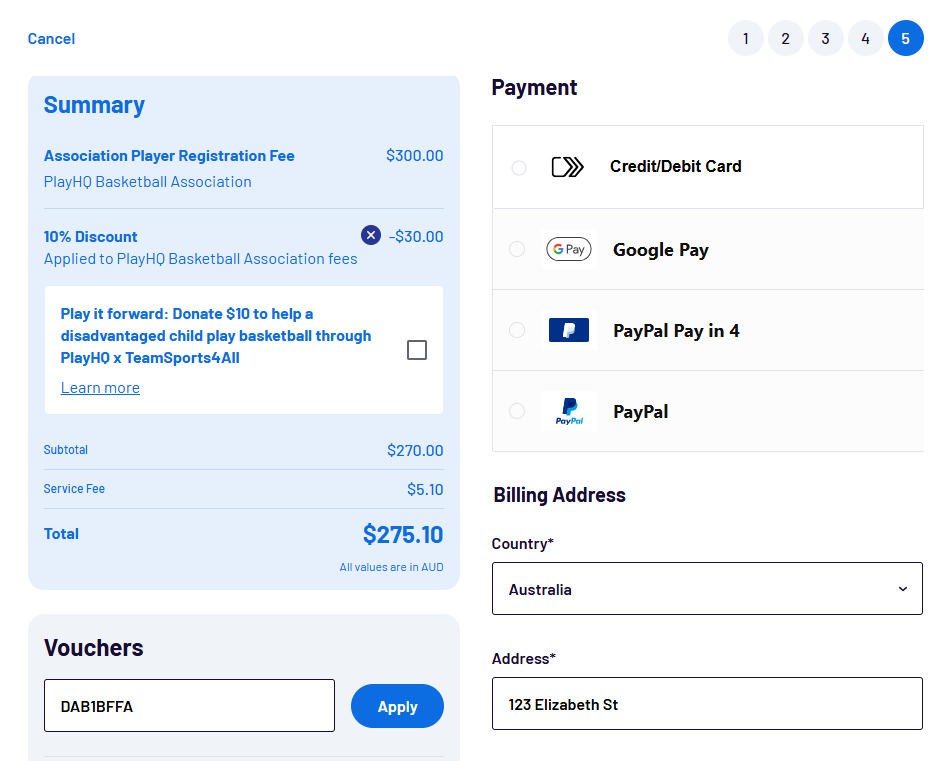Click the Cancel link

click(51, 38)
